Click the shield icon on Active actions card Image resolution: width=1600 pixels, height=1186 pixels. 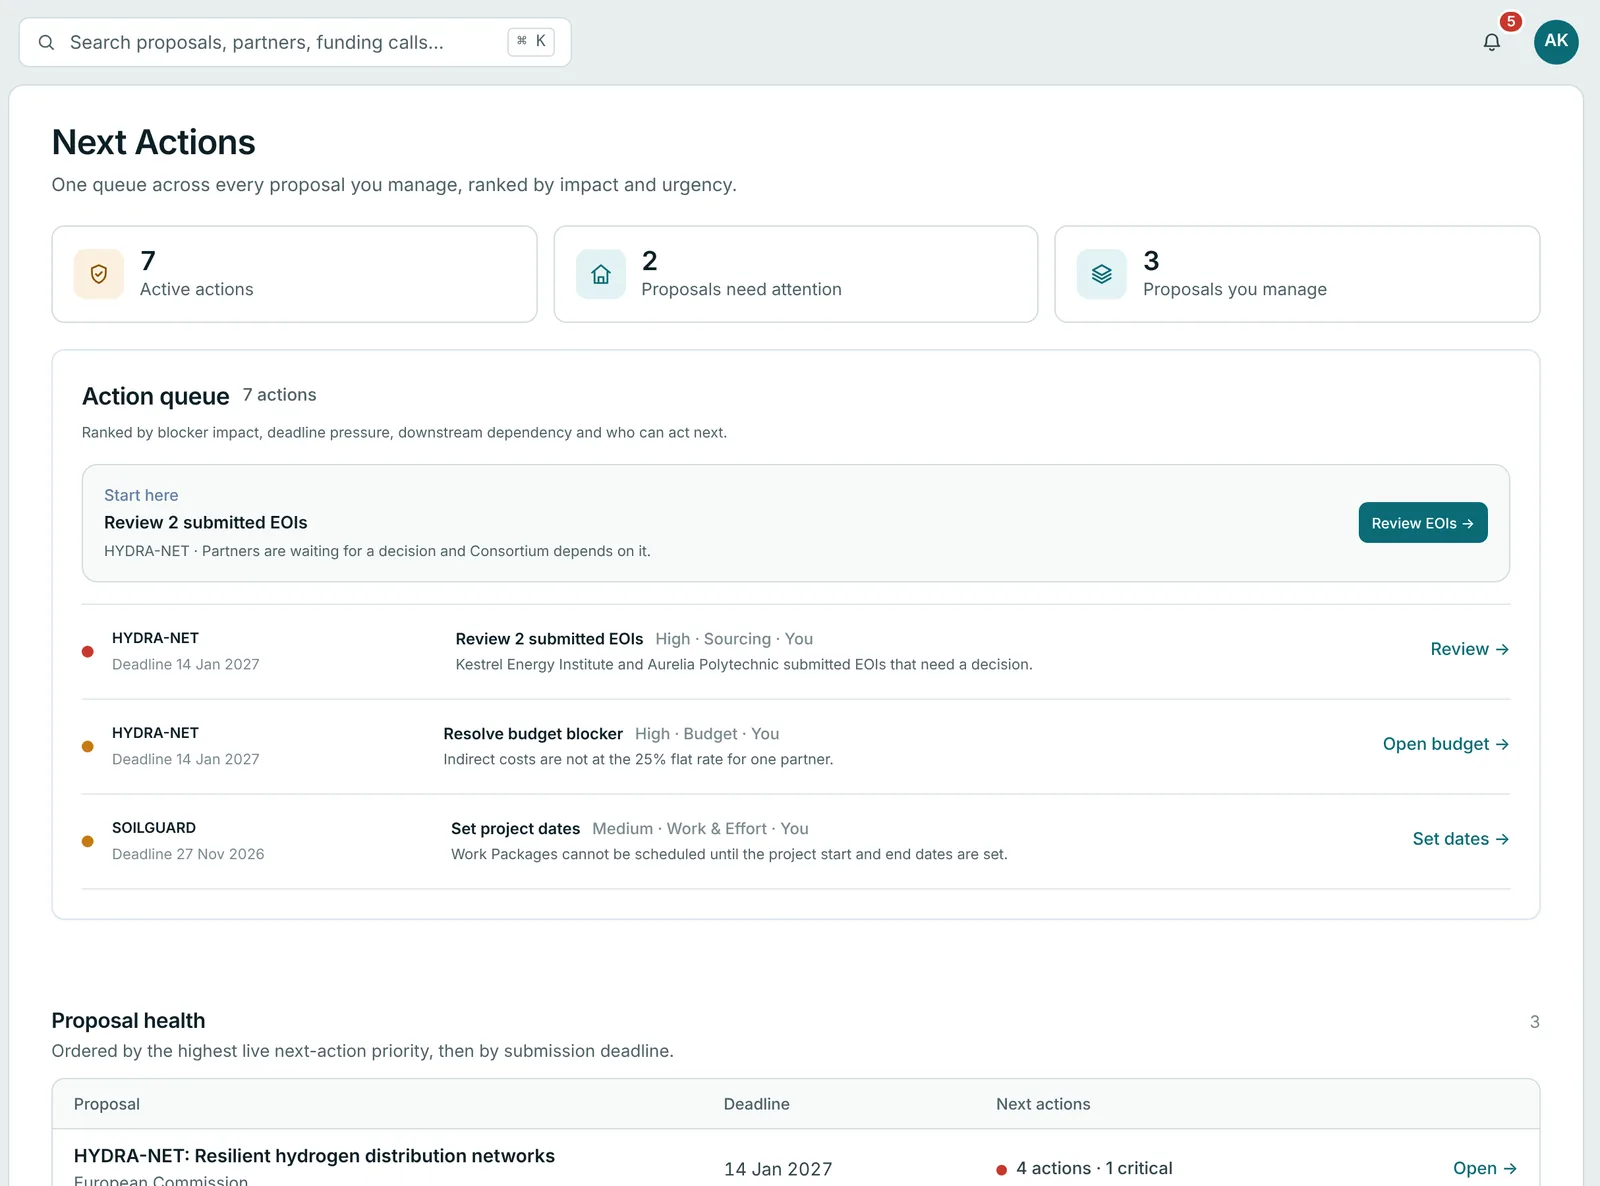[x=99, y=274]
